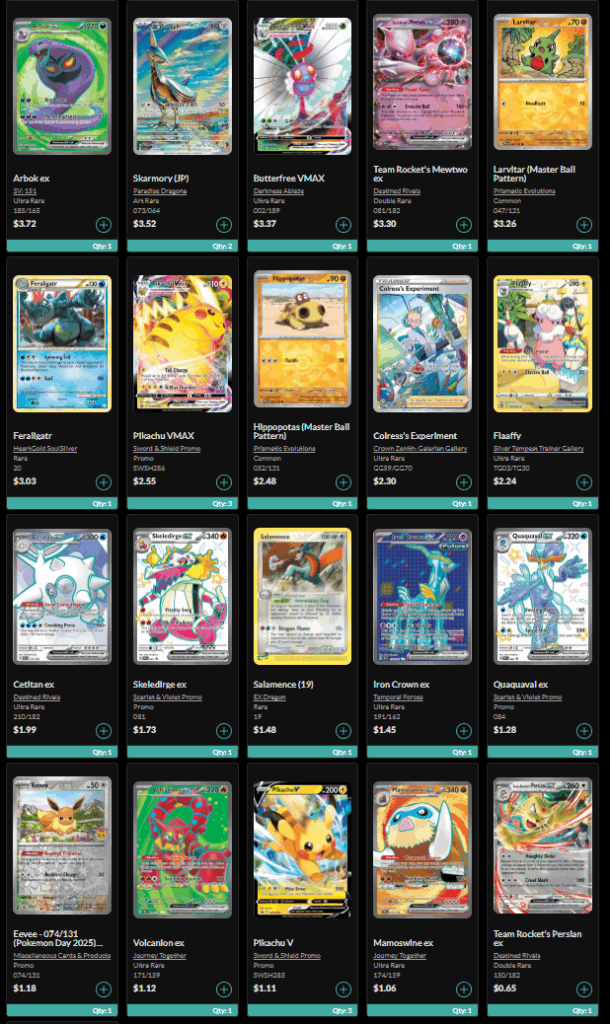View the Skarmory (JP) card thumbnail

[182, 86]
